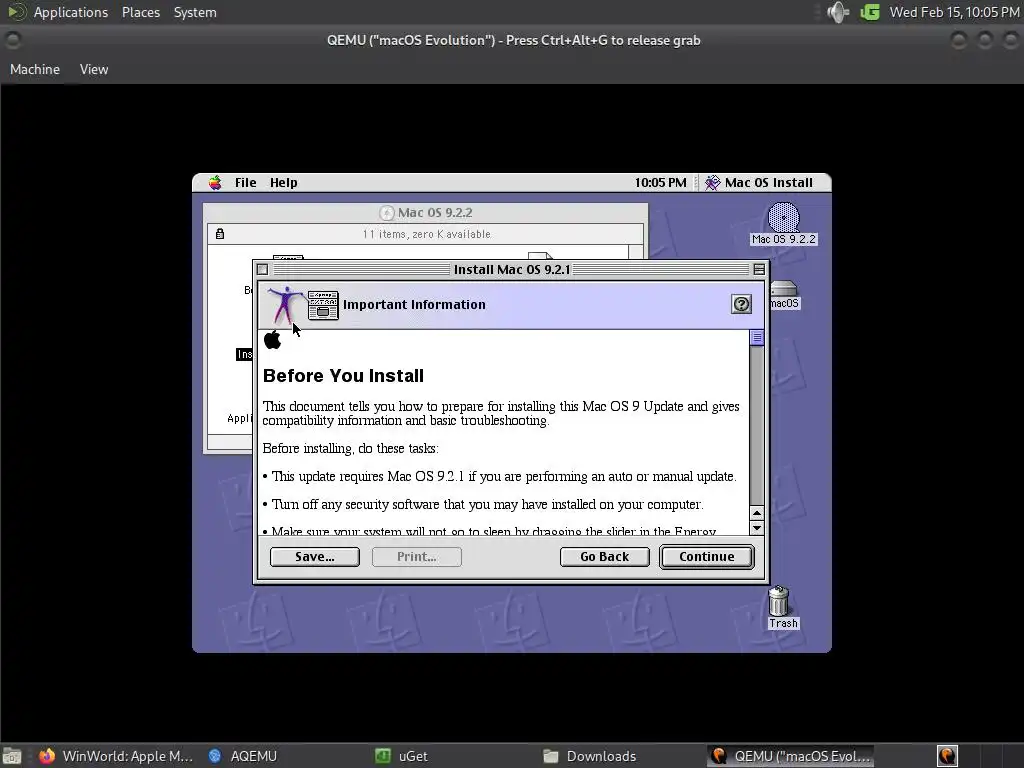Open the Applications menu in top panel
Viewport: 1024px width, 768px height.
click(71, 12)
